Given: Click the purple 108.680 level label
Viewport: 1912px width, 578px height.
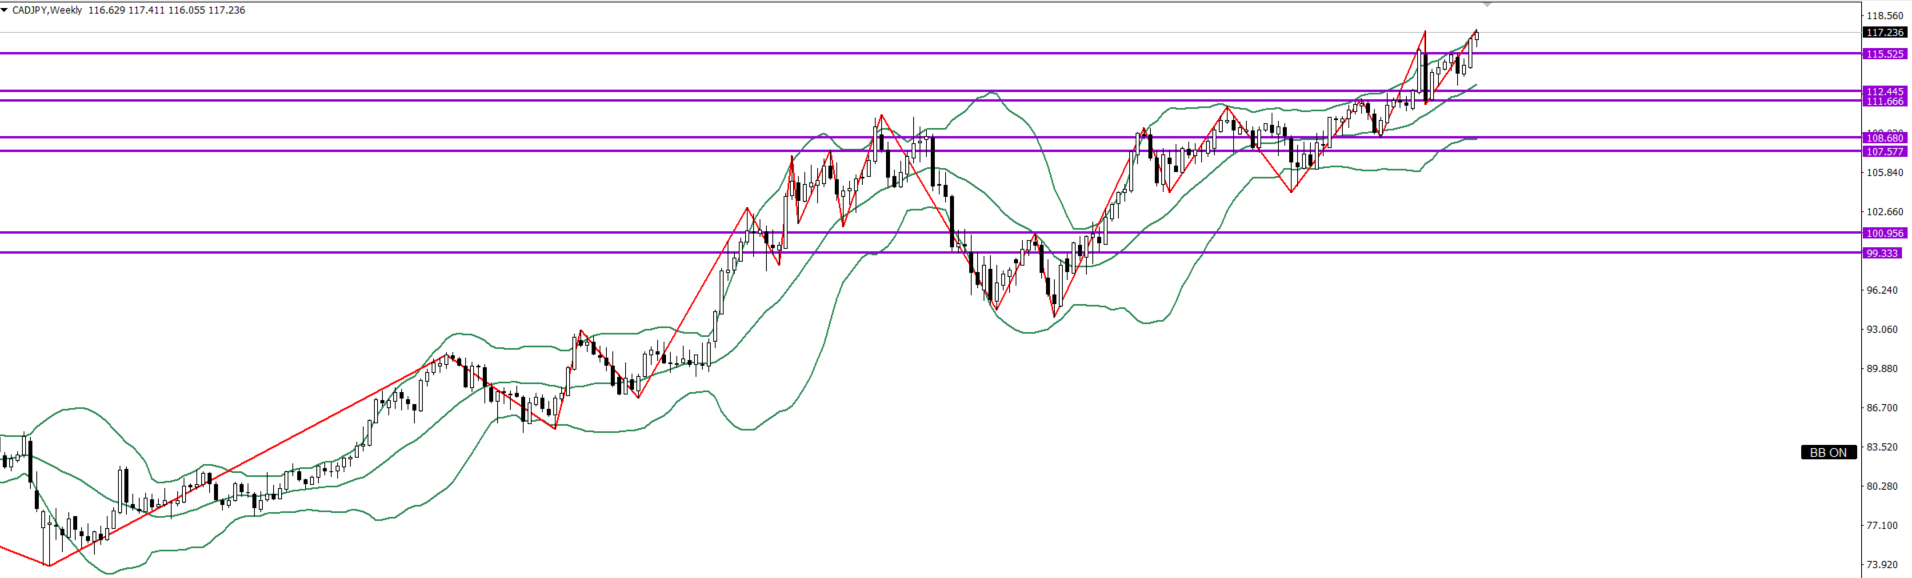Looking at the screenshot, I should 1884,138.
